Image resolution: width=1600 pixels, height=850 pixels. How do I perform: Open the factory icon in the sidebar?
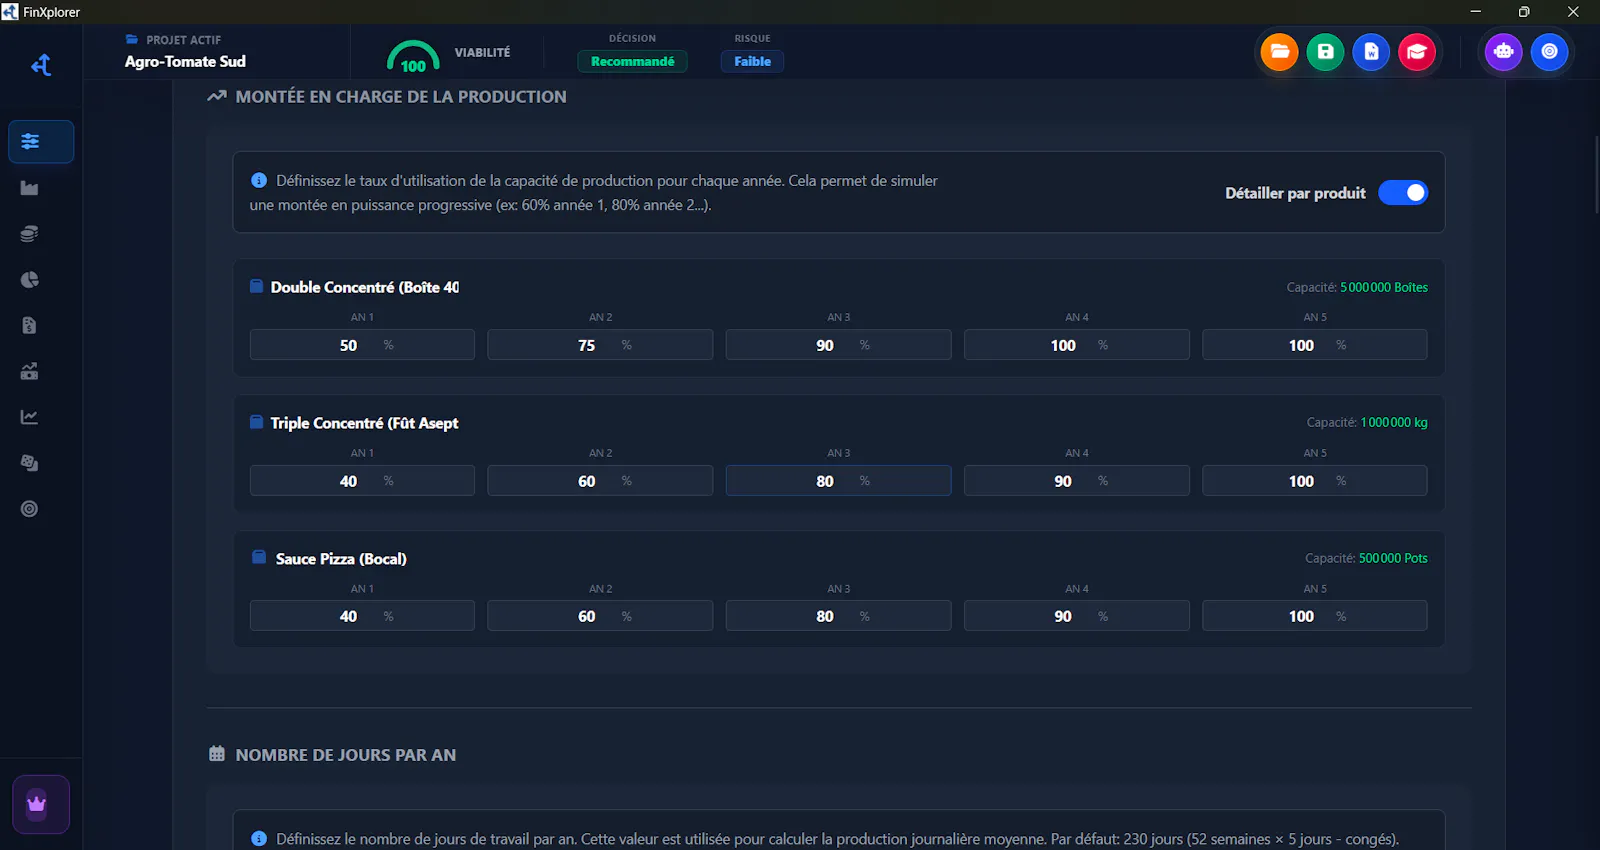pos(30,188)
